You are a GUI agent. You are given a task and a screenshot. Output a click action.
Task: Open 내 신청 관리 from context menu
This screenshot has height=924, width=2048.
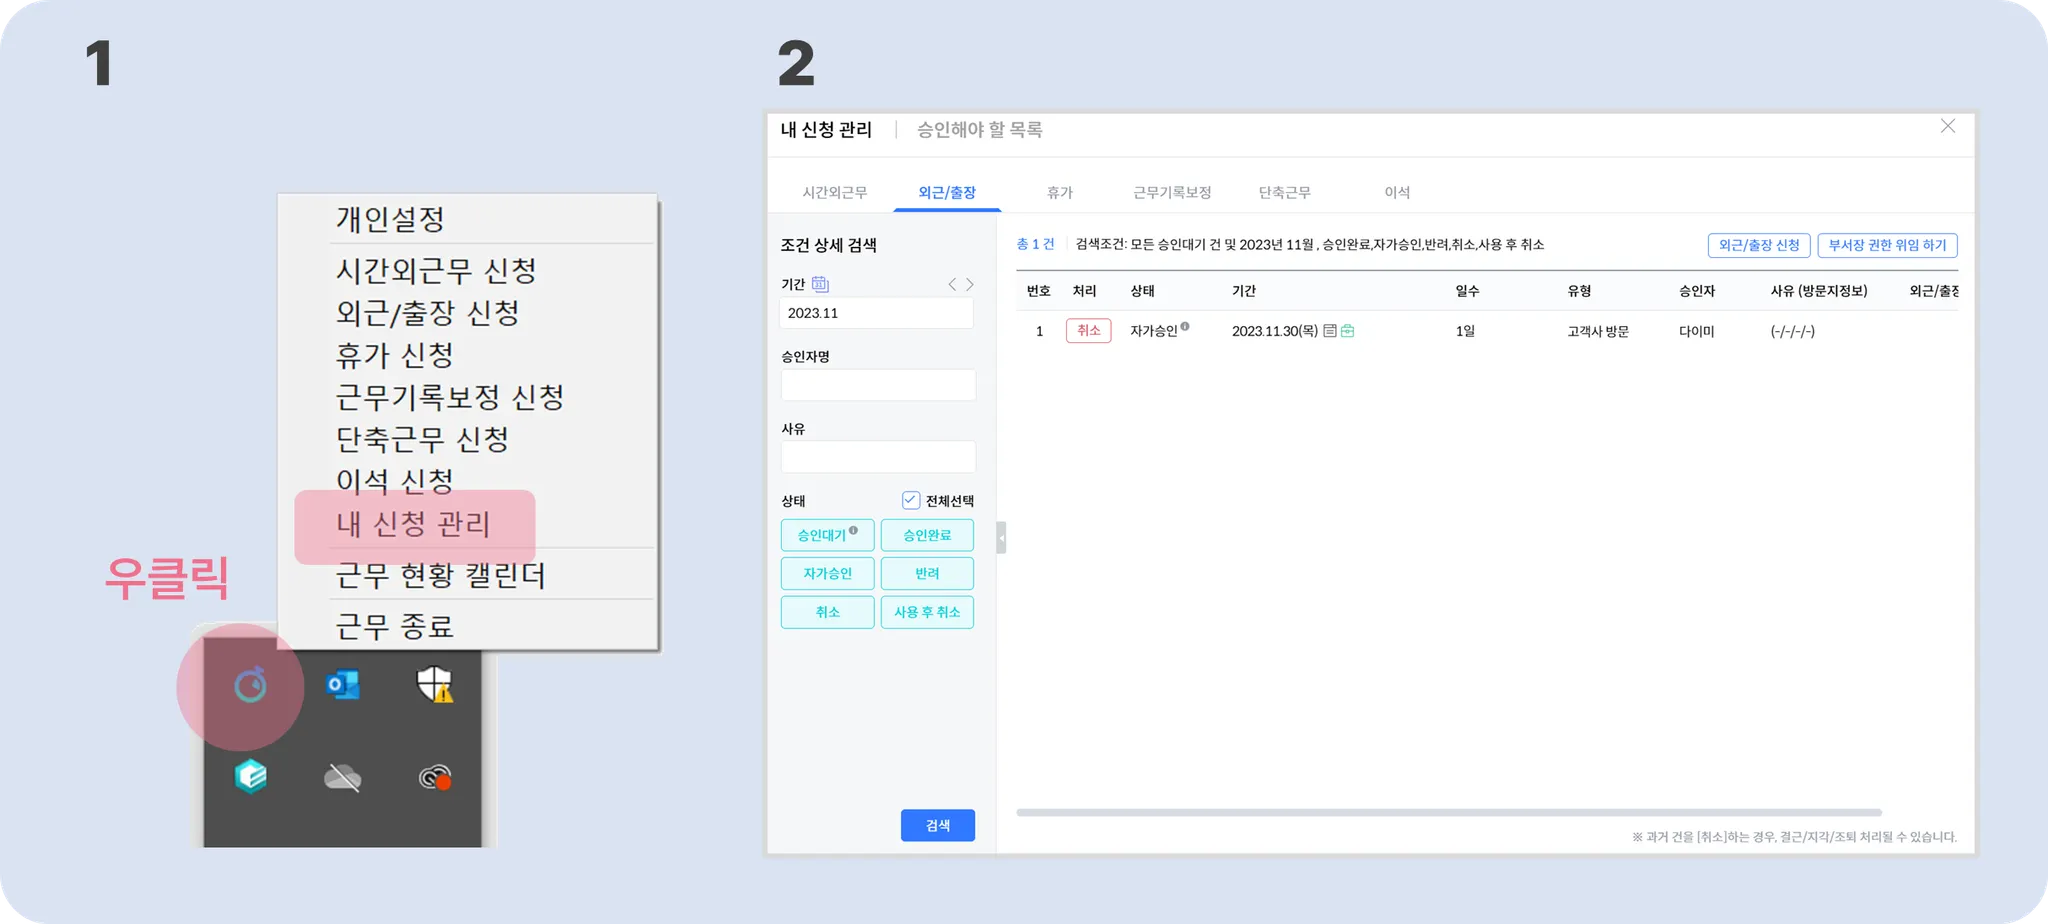pos(415,524)
